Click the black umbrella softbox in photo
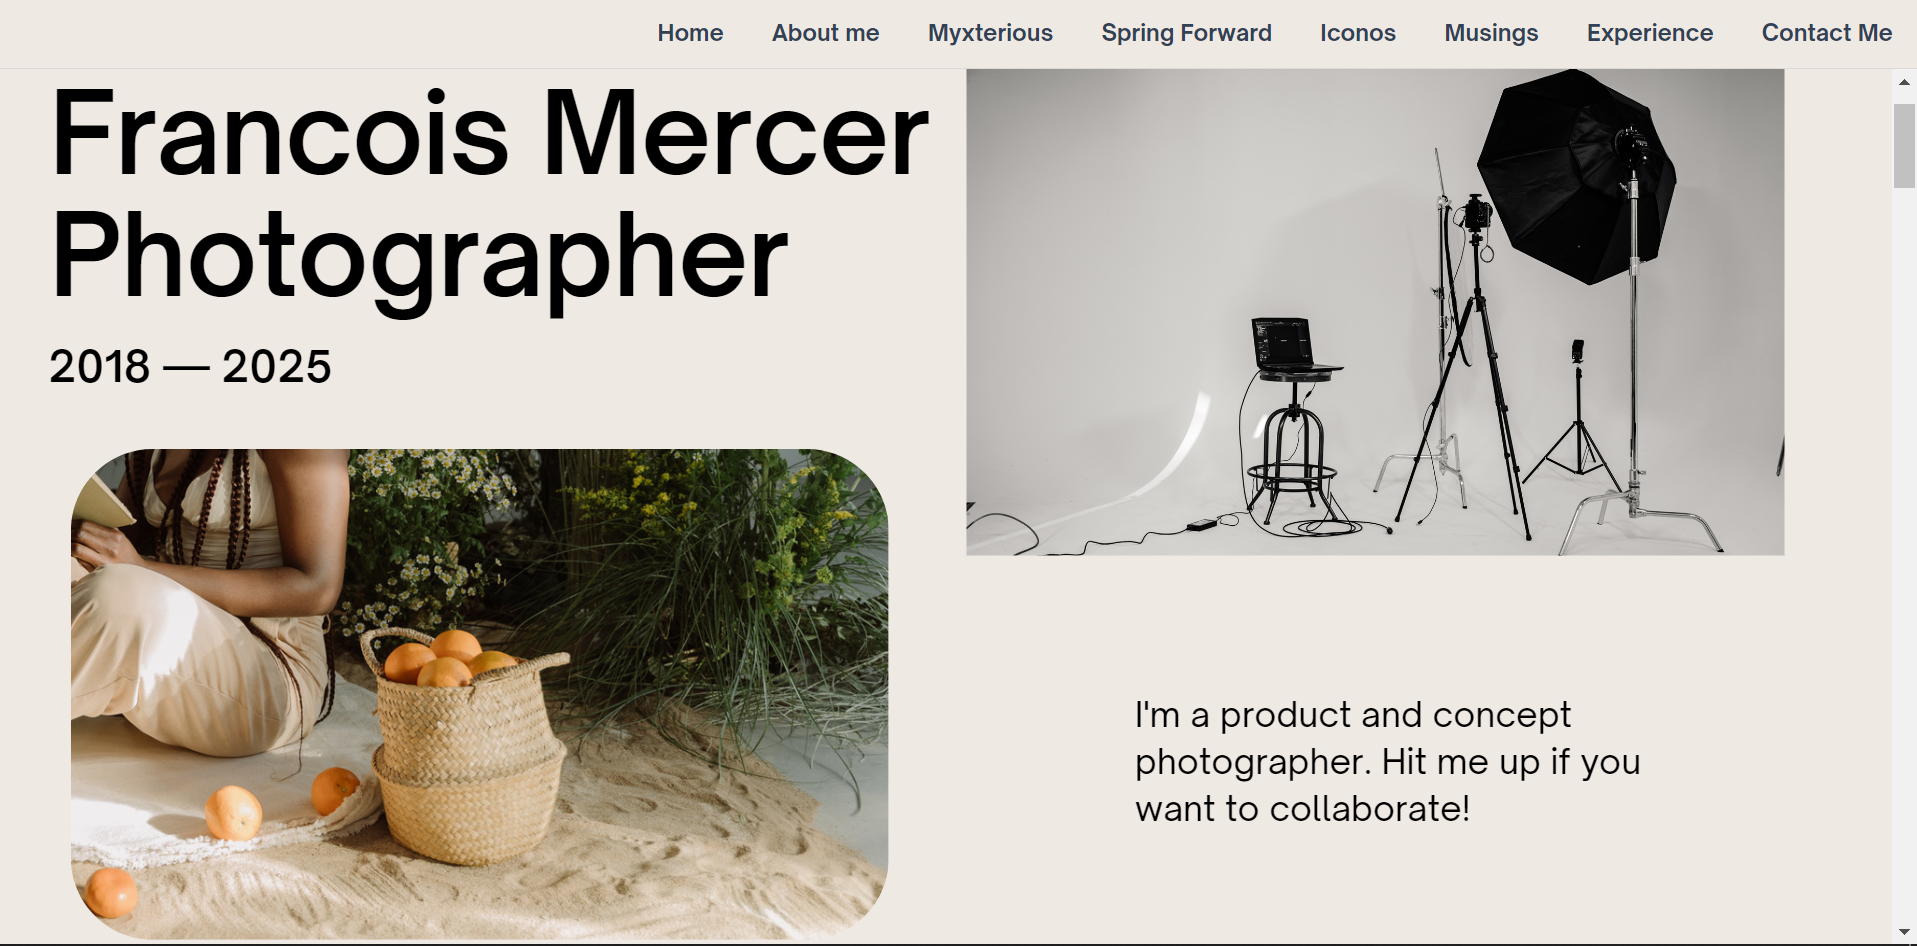This screenshot has width=1917, height=946. (1575, 175)
